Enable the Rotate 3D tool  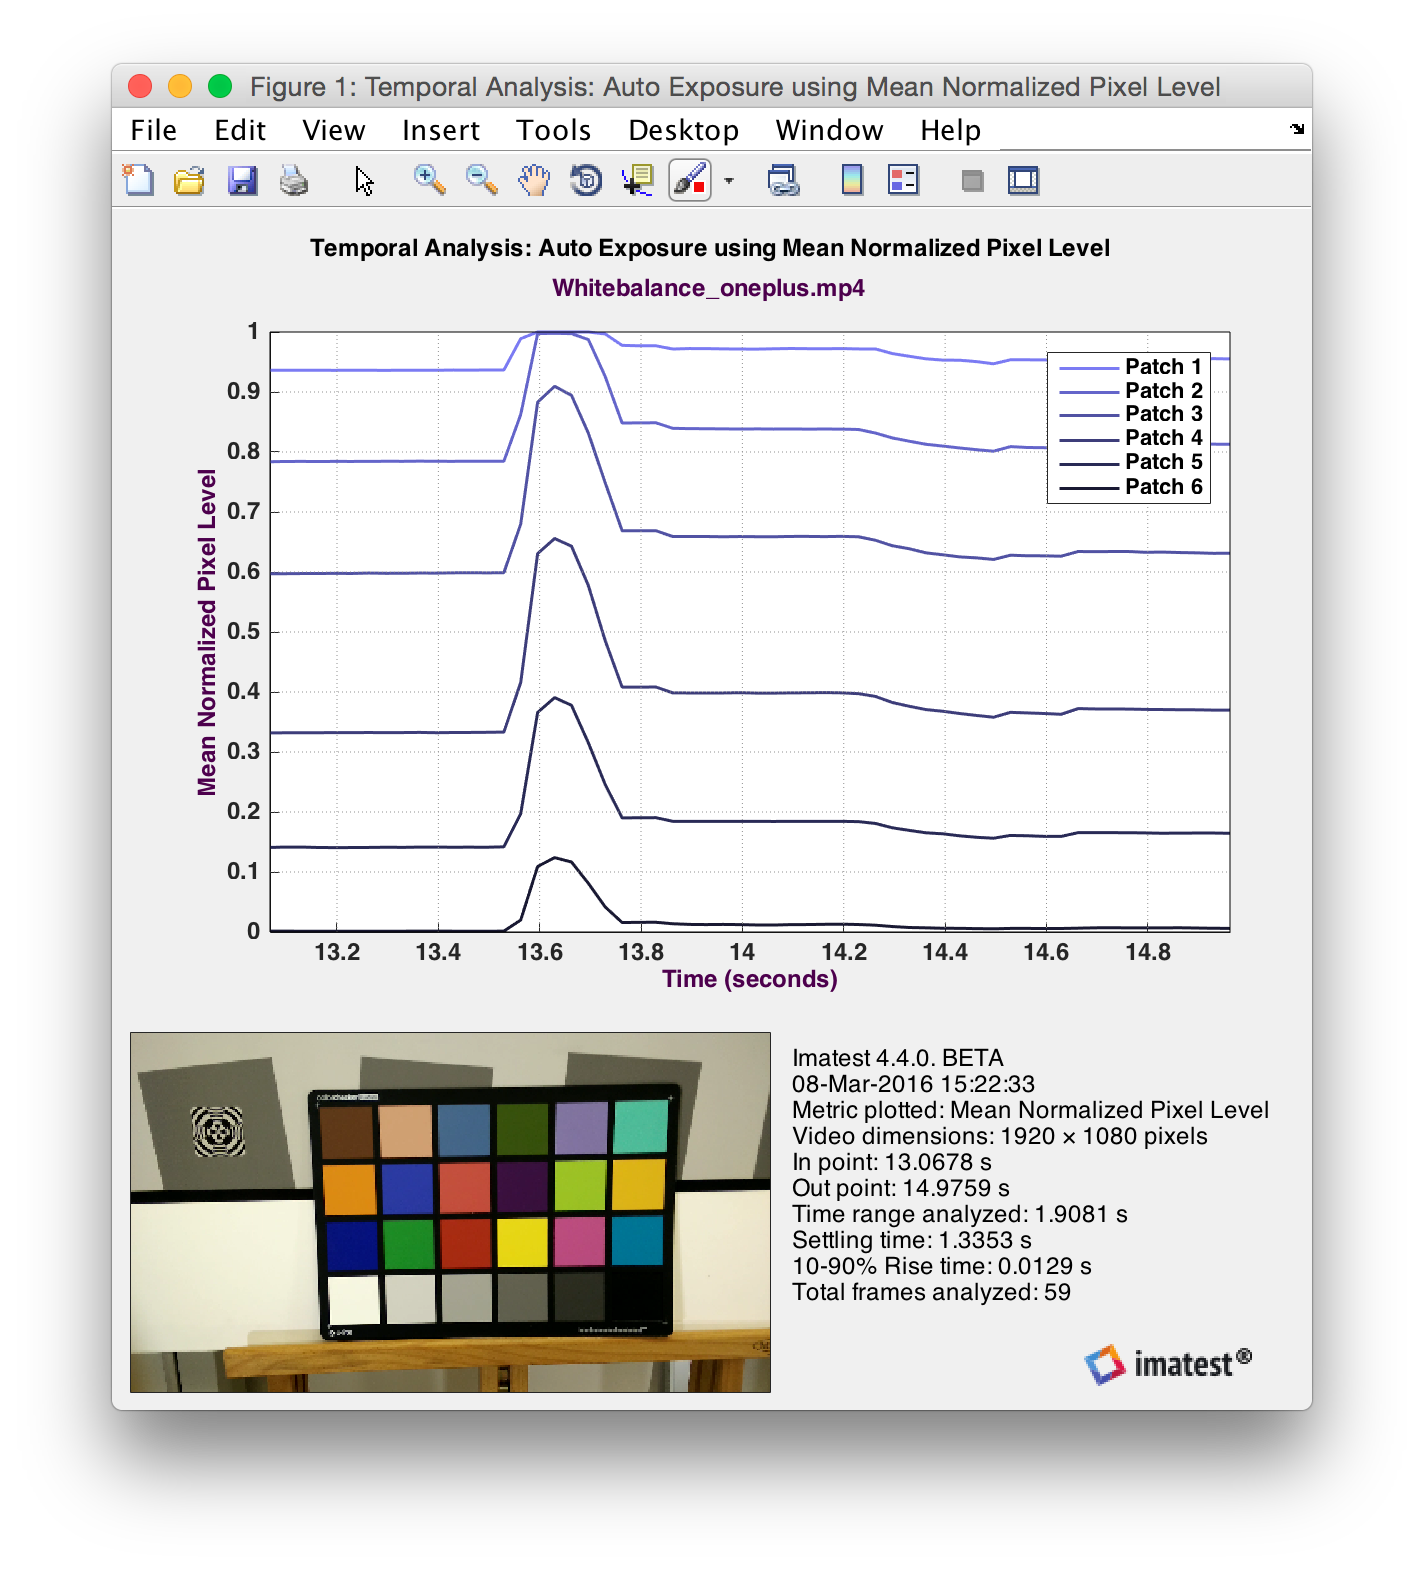click(586, 181)
